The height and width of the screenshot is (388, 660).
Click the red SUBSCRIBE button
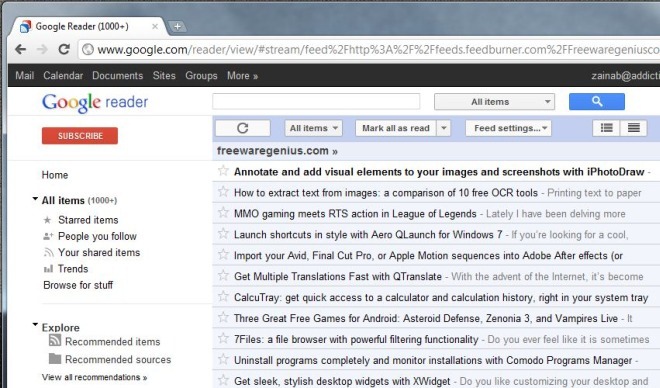click(x=80, y=136)
